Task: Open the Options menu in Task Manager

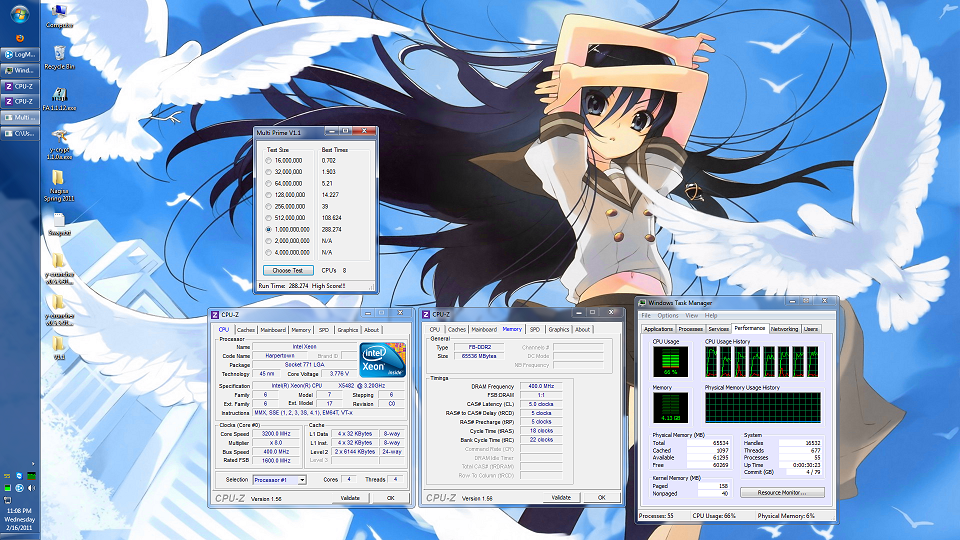Action: [x=667, y=315]
